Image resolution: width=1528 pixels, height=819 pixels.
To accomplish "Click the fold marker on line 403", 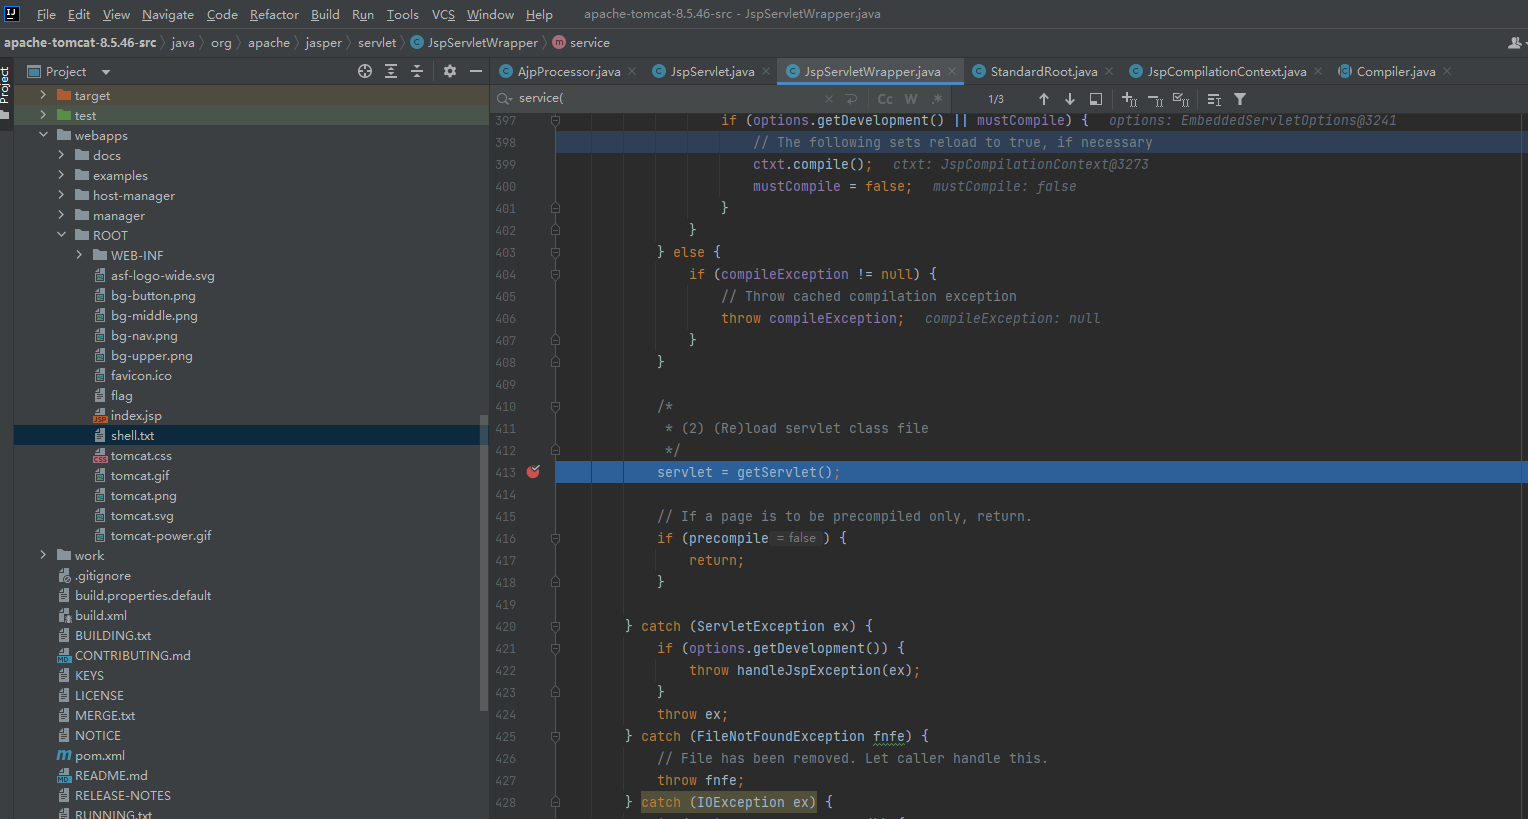I will (555, 253).
